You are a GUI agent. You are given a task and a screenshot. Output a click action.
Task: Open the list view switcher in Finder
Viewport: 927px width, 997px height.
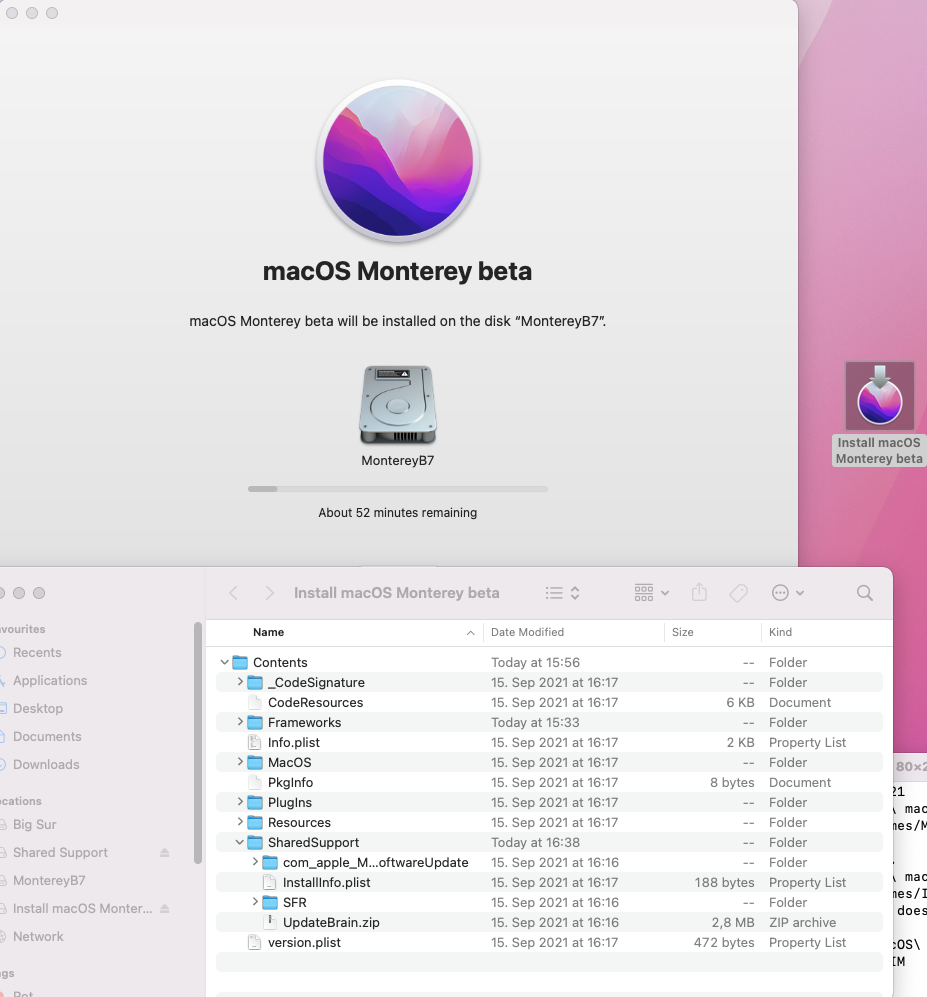pyautogui.click(x=563, y=593)
